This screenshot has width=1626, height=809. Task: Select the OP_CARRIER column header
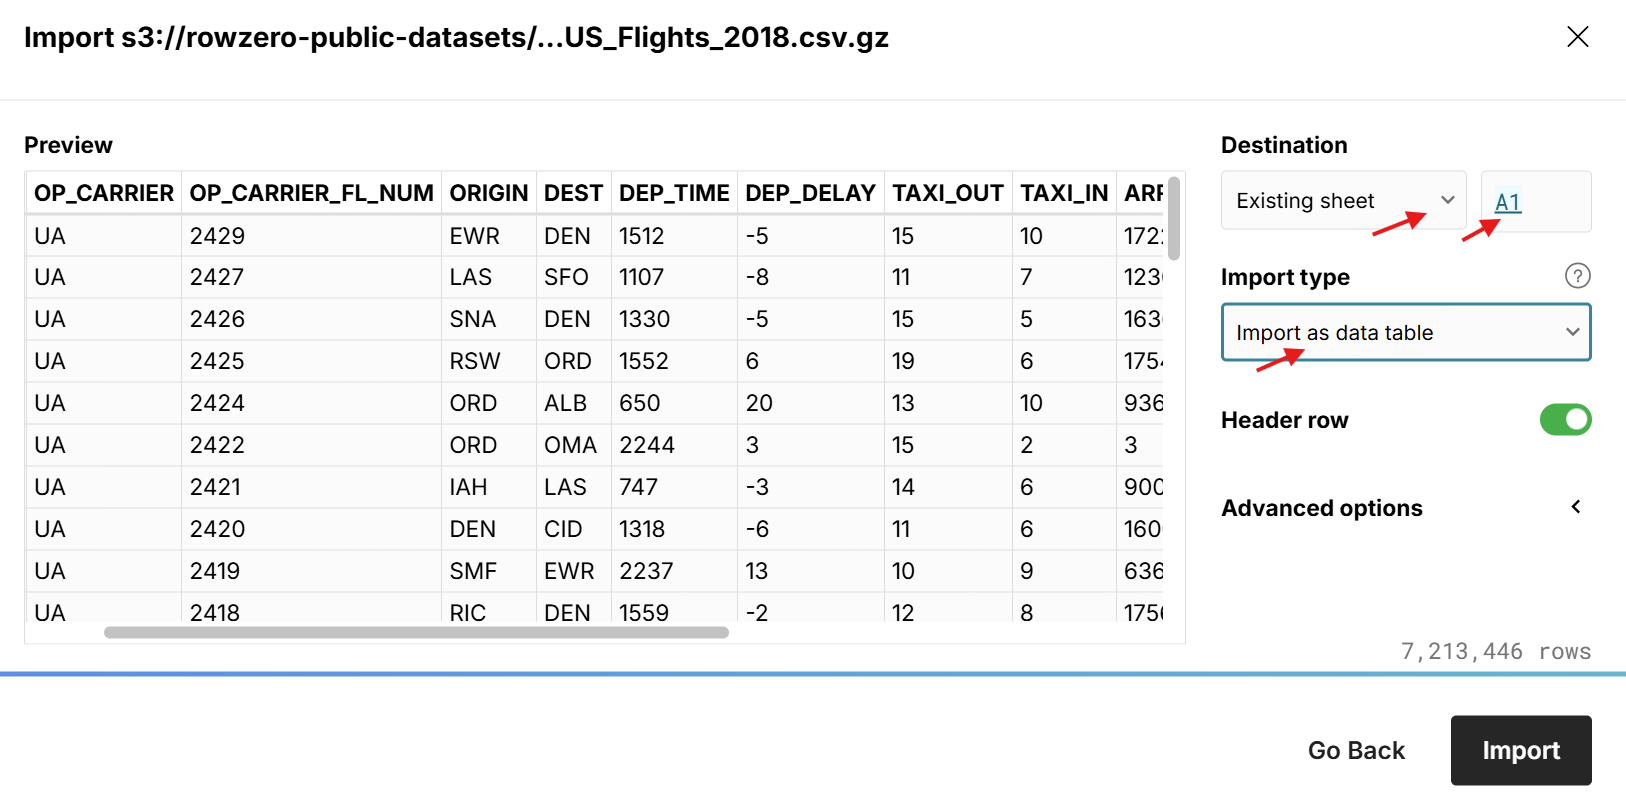[x=104, y=193]
